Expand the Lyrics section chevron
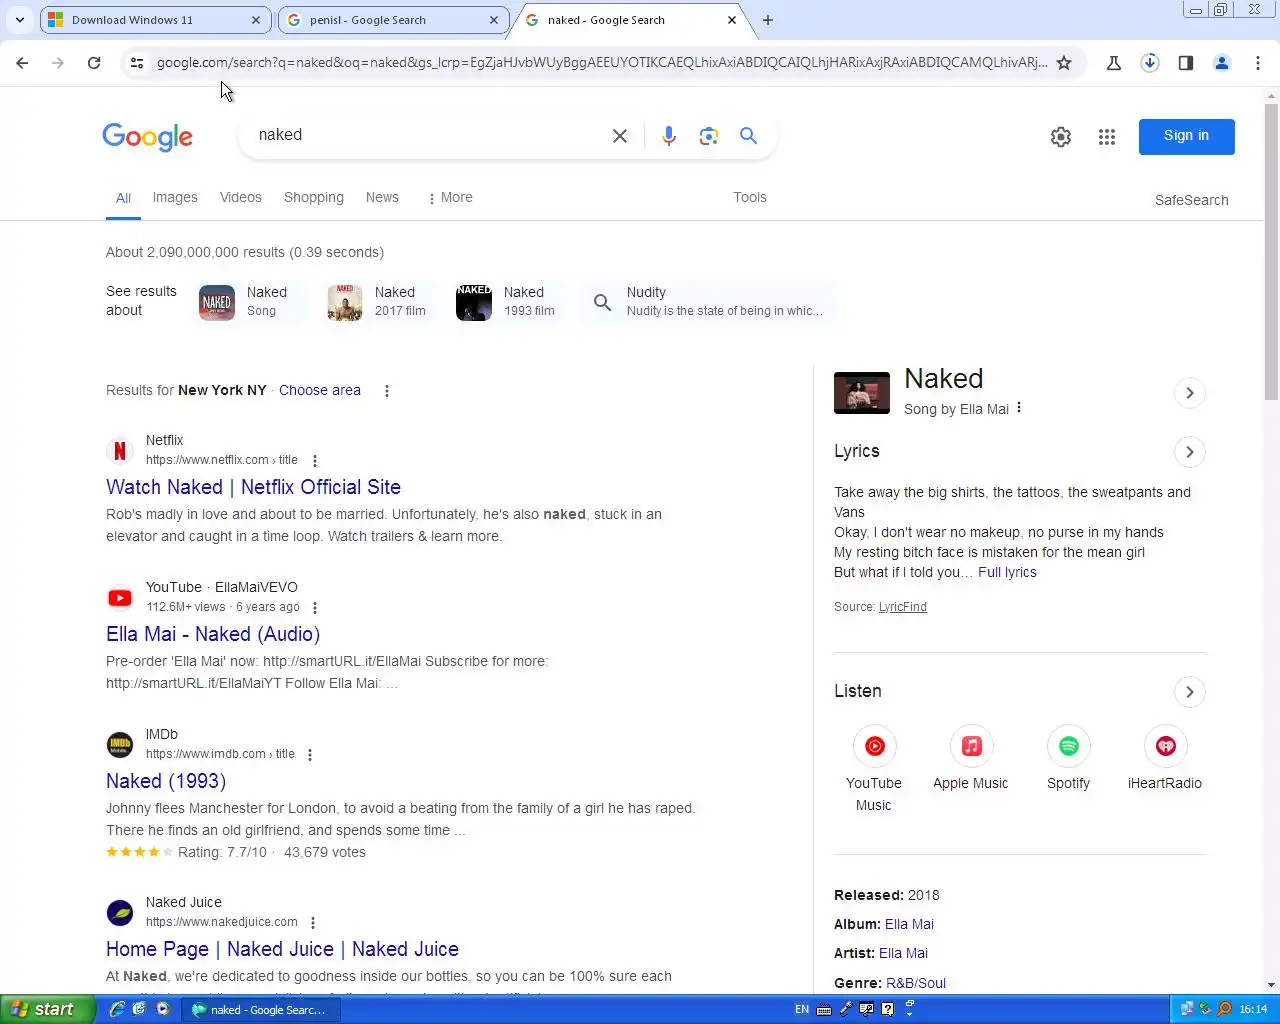This screenshot has width=1280, height=1024. pos(1190,452)
